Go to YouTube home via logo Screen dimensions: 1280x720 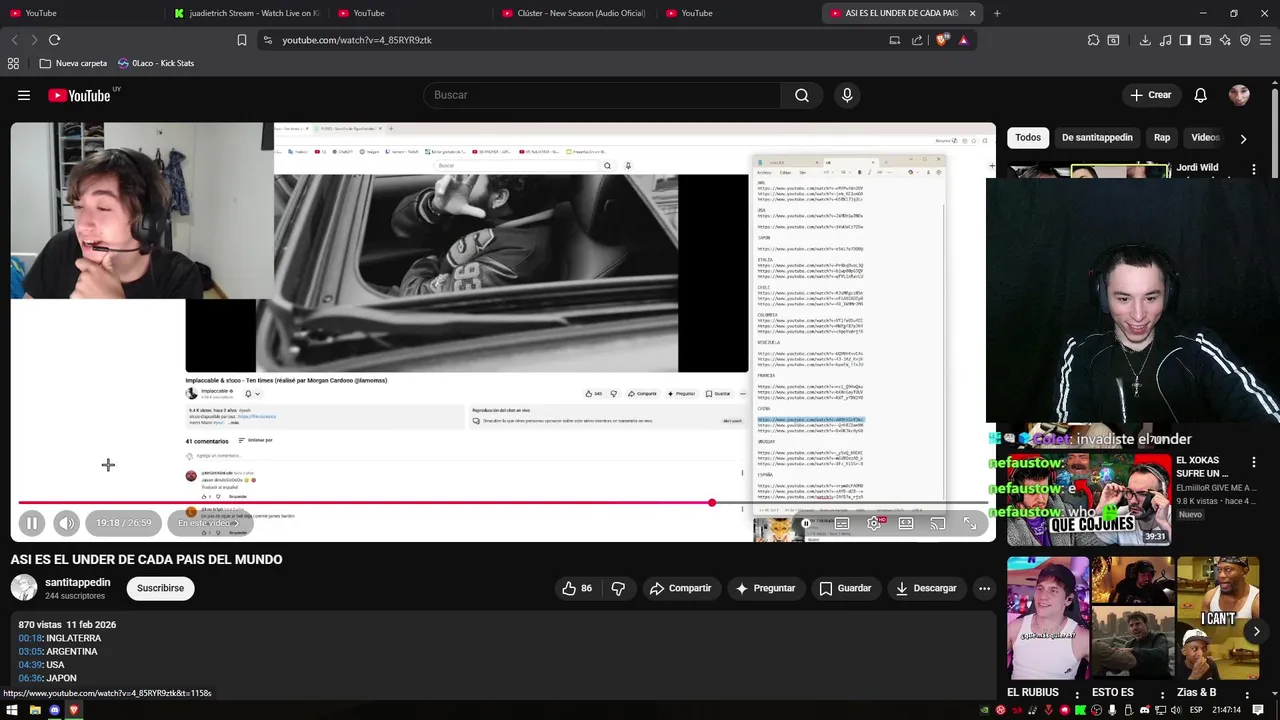(x=79, y=95)
